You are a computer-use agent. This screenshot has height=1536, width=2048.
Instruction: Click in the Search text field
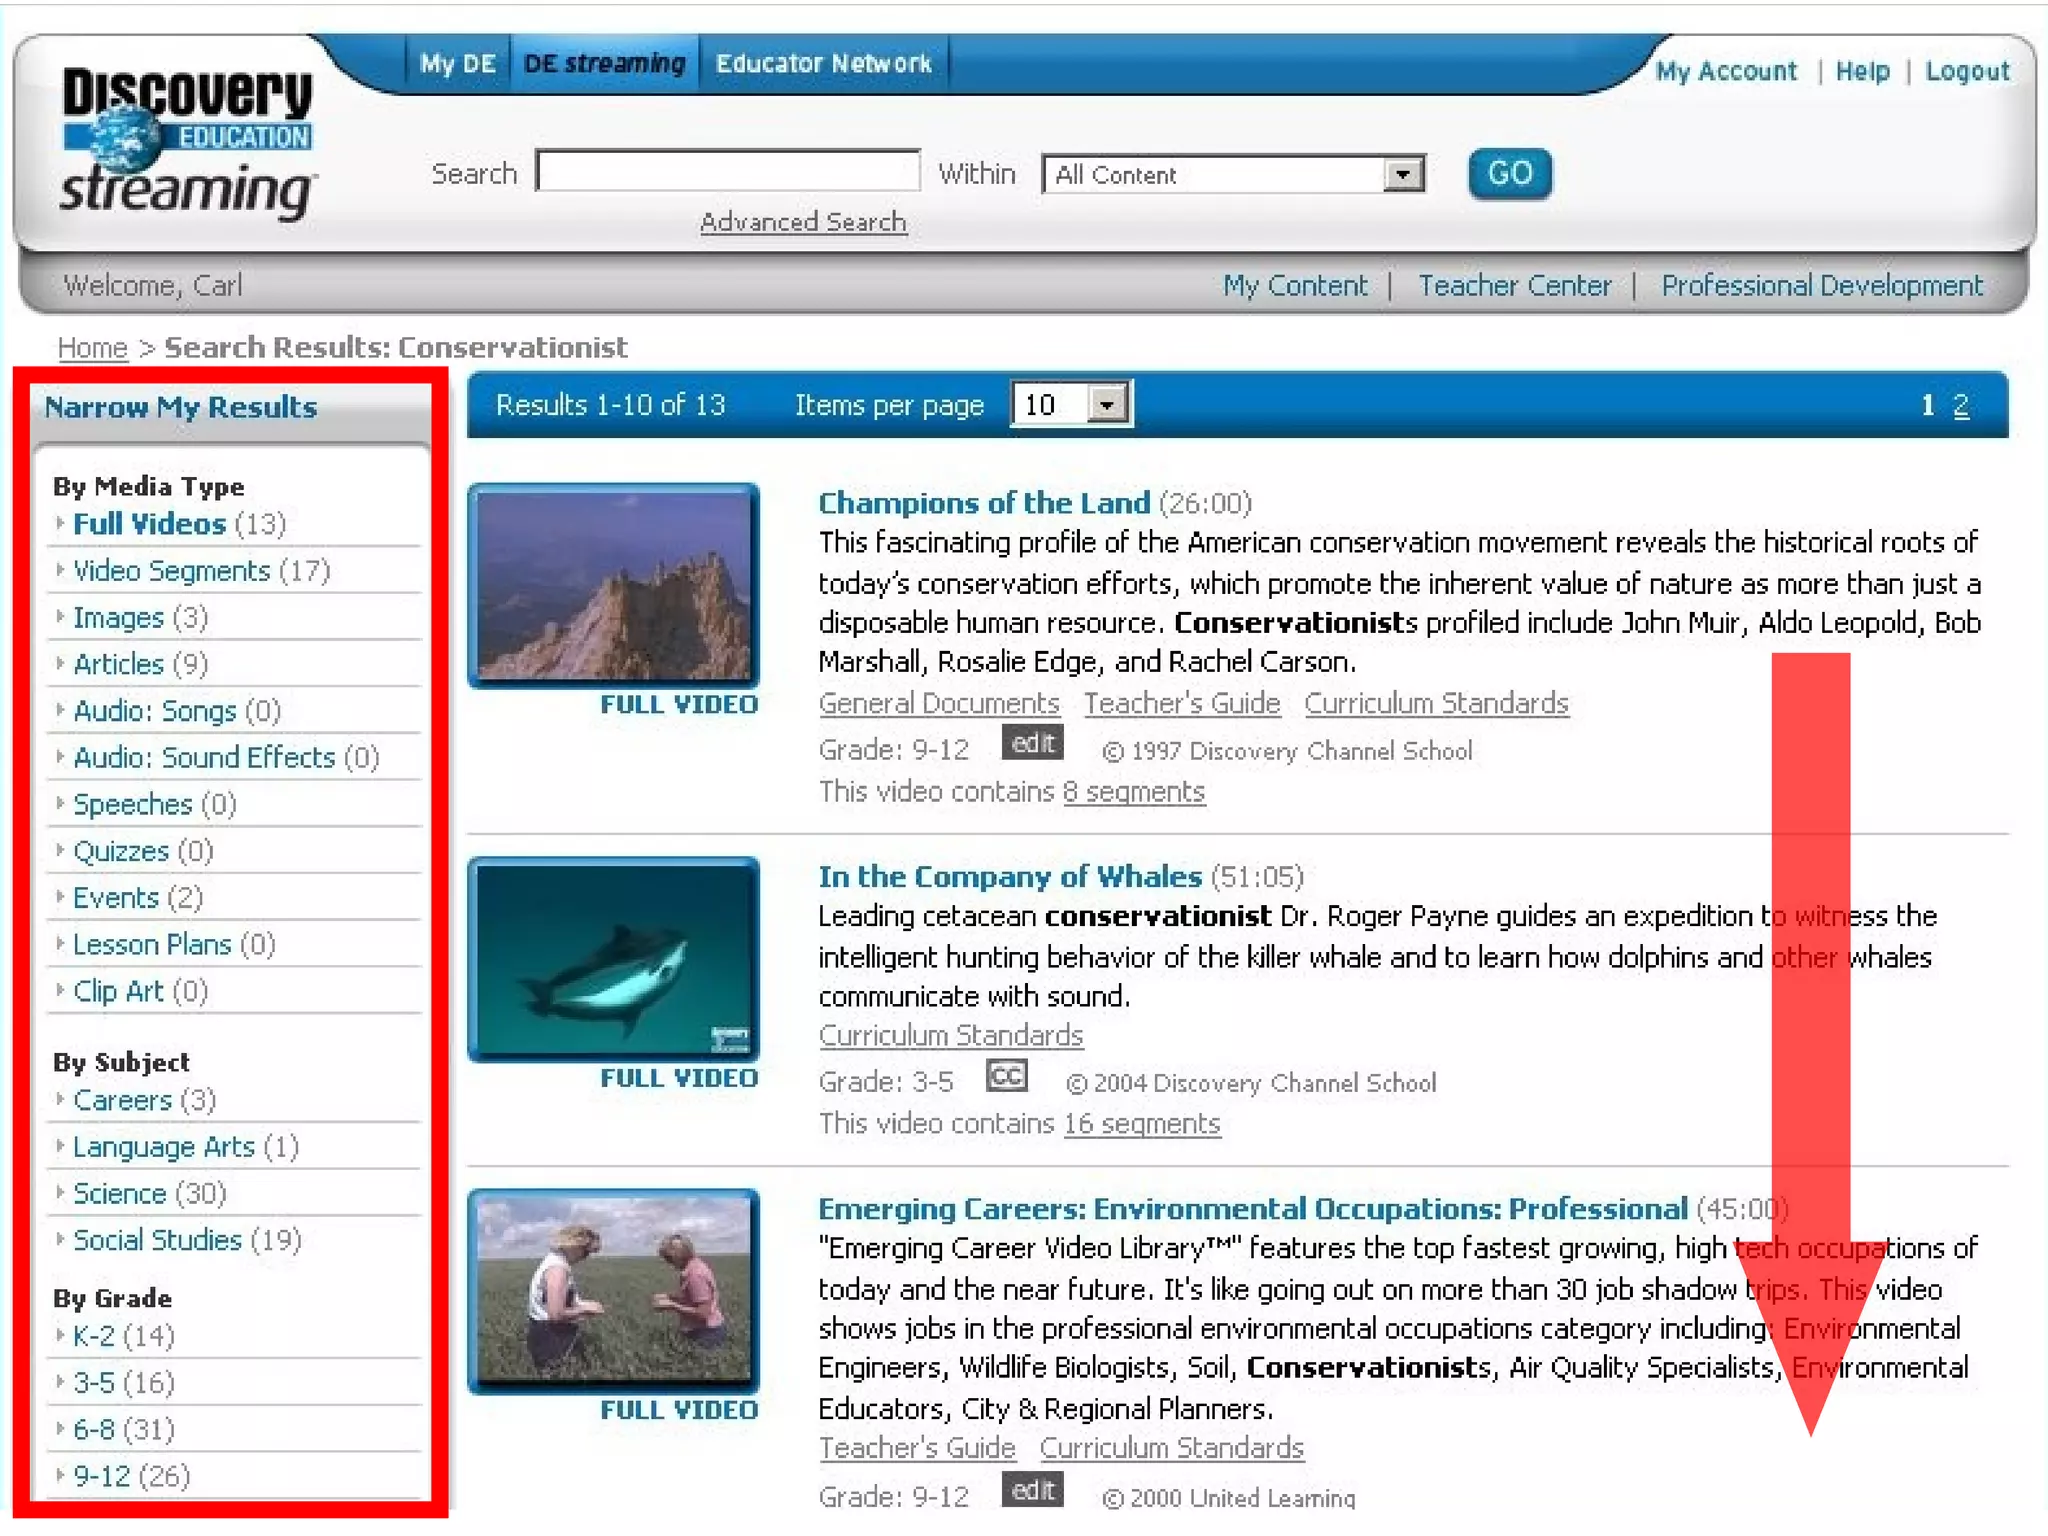727,172
